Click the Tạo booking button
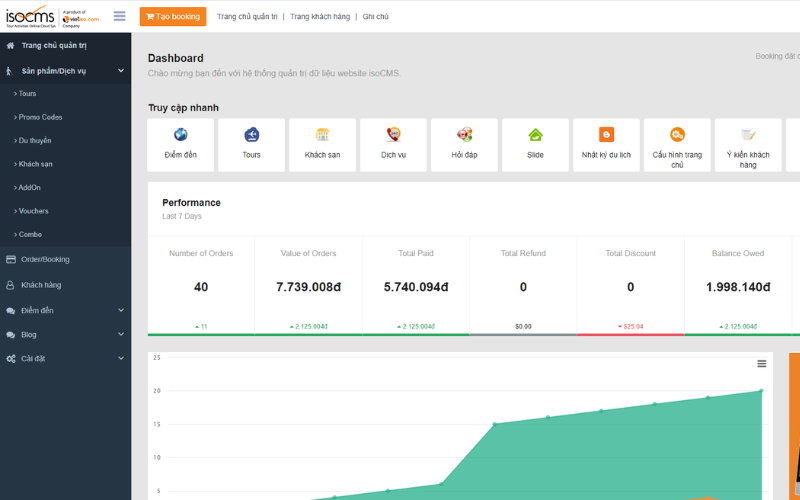800x500 pixels. [x=173, y=16]
